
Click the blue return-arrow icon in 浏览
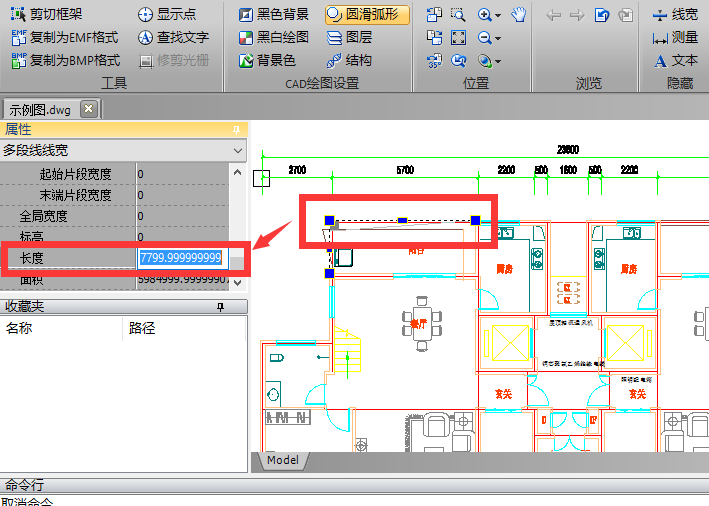point(601,15)
